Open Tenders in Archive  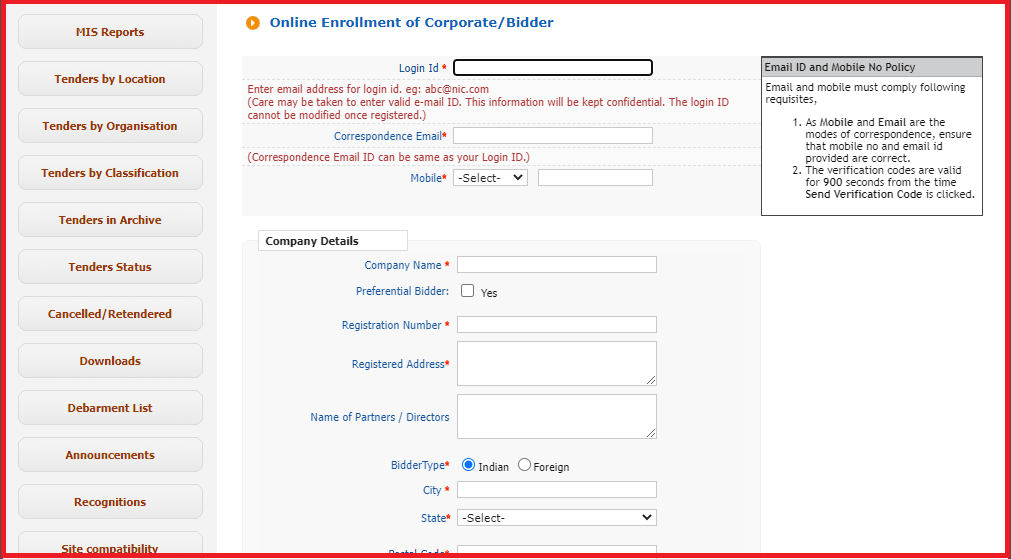(x=110, y=220)
